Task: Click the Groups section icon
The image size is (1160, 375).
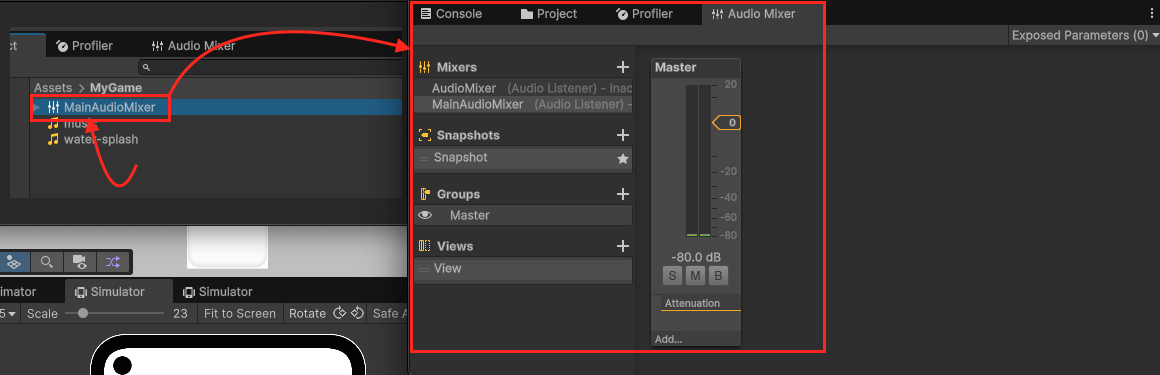Action: point(425,195)
